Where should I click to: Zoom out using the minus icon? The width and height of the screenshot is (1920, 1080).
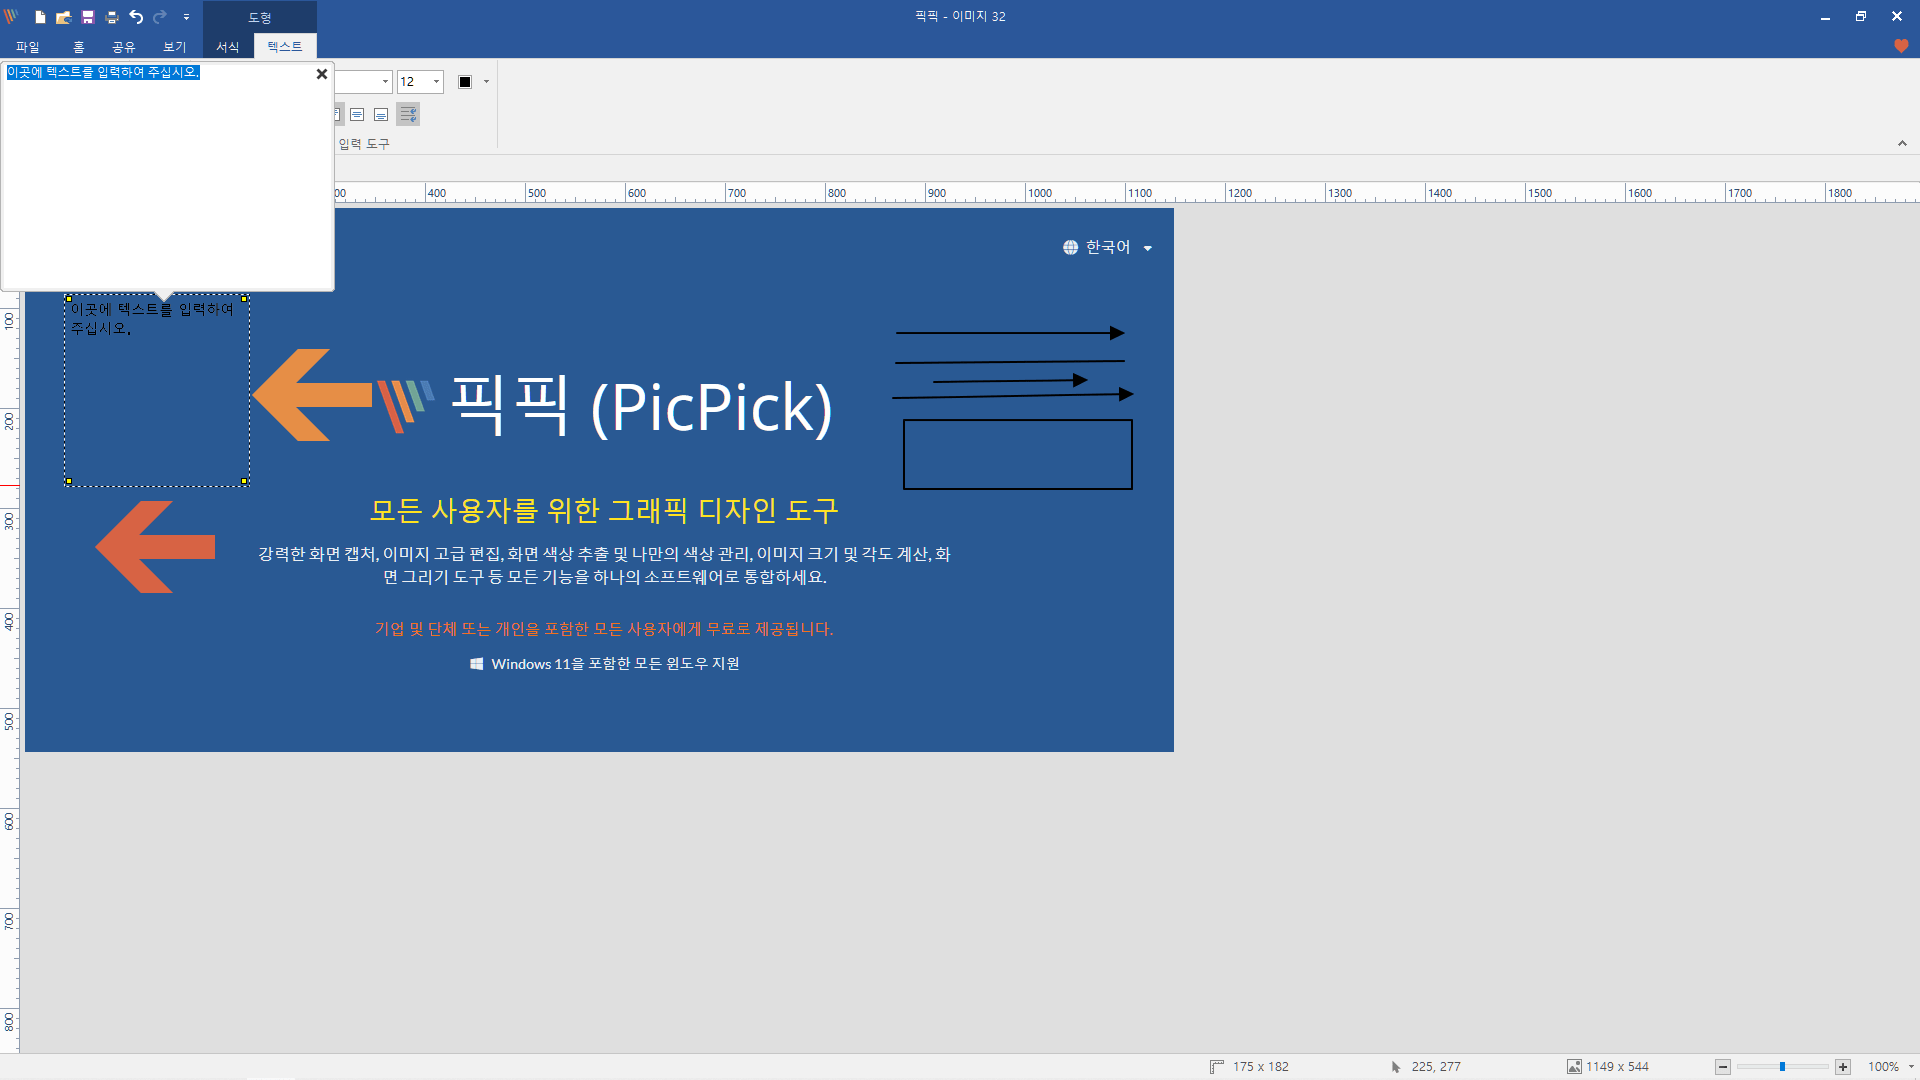click(1724, 1067)
